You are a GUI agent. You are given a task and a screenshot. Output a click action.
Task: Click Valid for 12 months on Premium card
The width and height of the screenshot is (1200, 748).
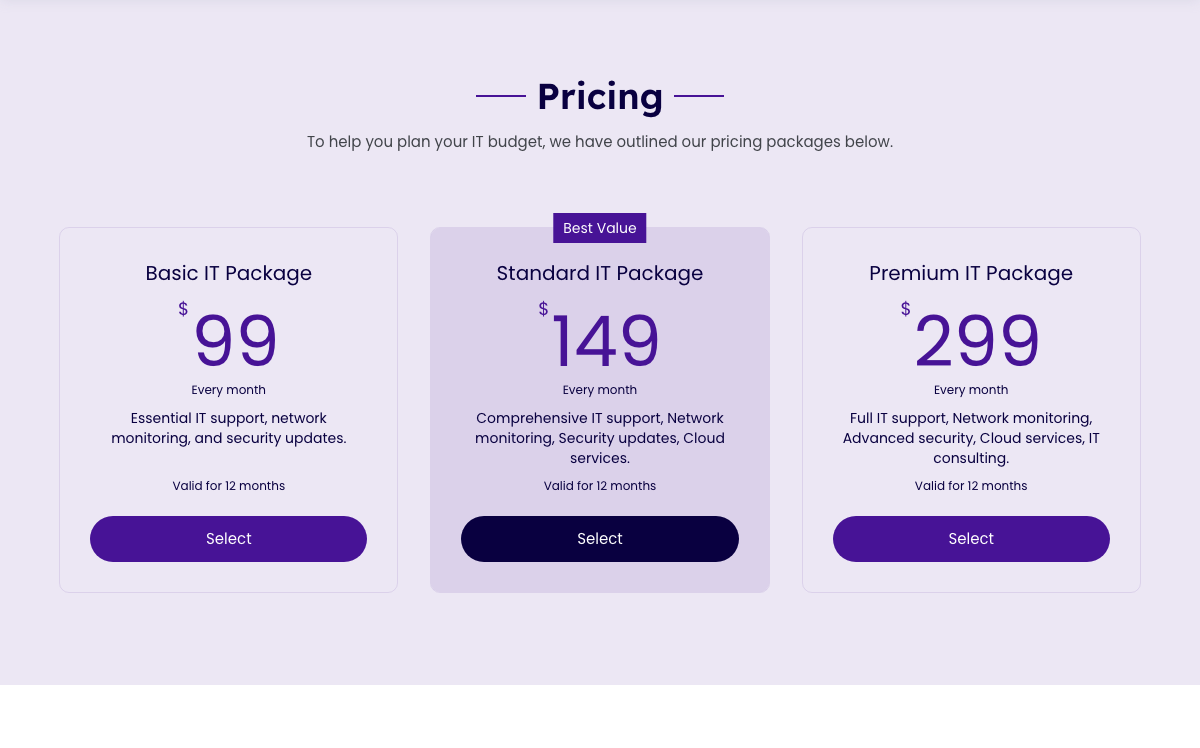pyautogui.click(x=971, y=485)
